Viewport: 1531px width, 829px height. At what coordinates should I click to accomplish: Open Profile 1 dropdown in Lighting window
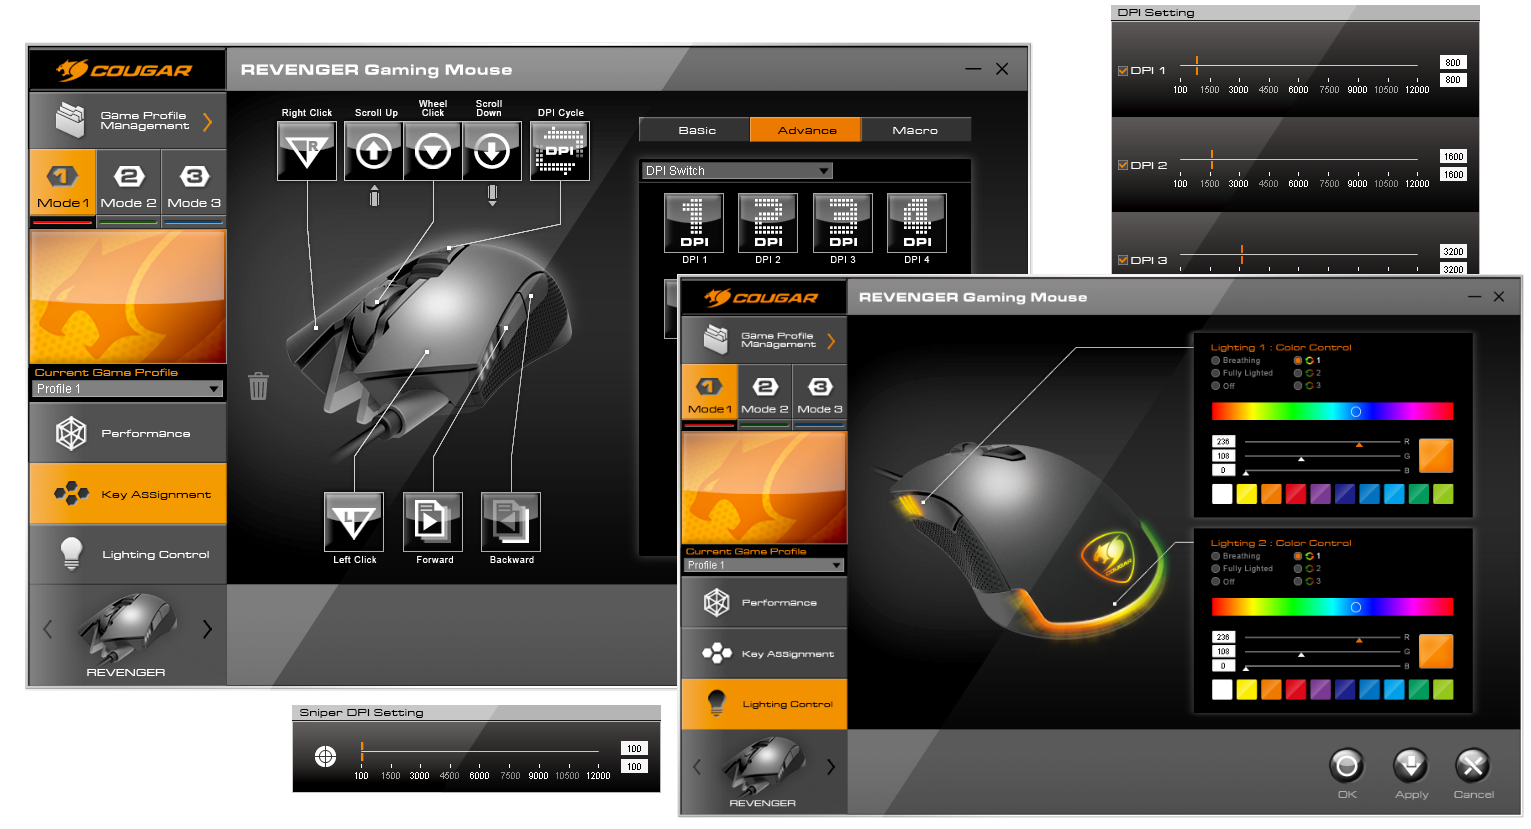764,565
